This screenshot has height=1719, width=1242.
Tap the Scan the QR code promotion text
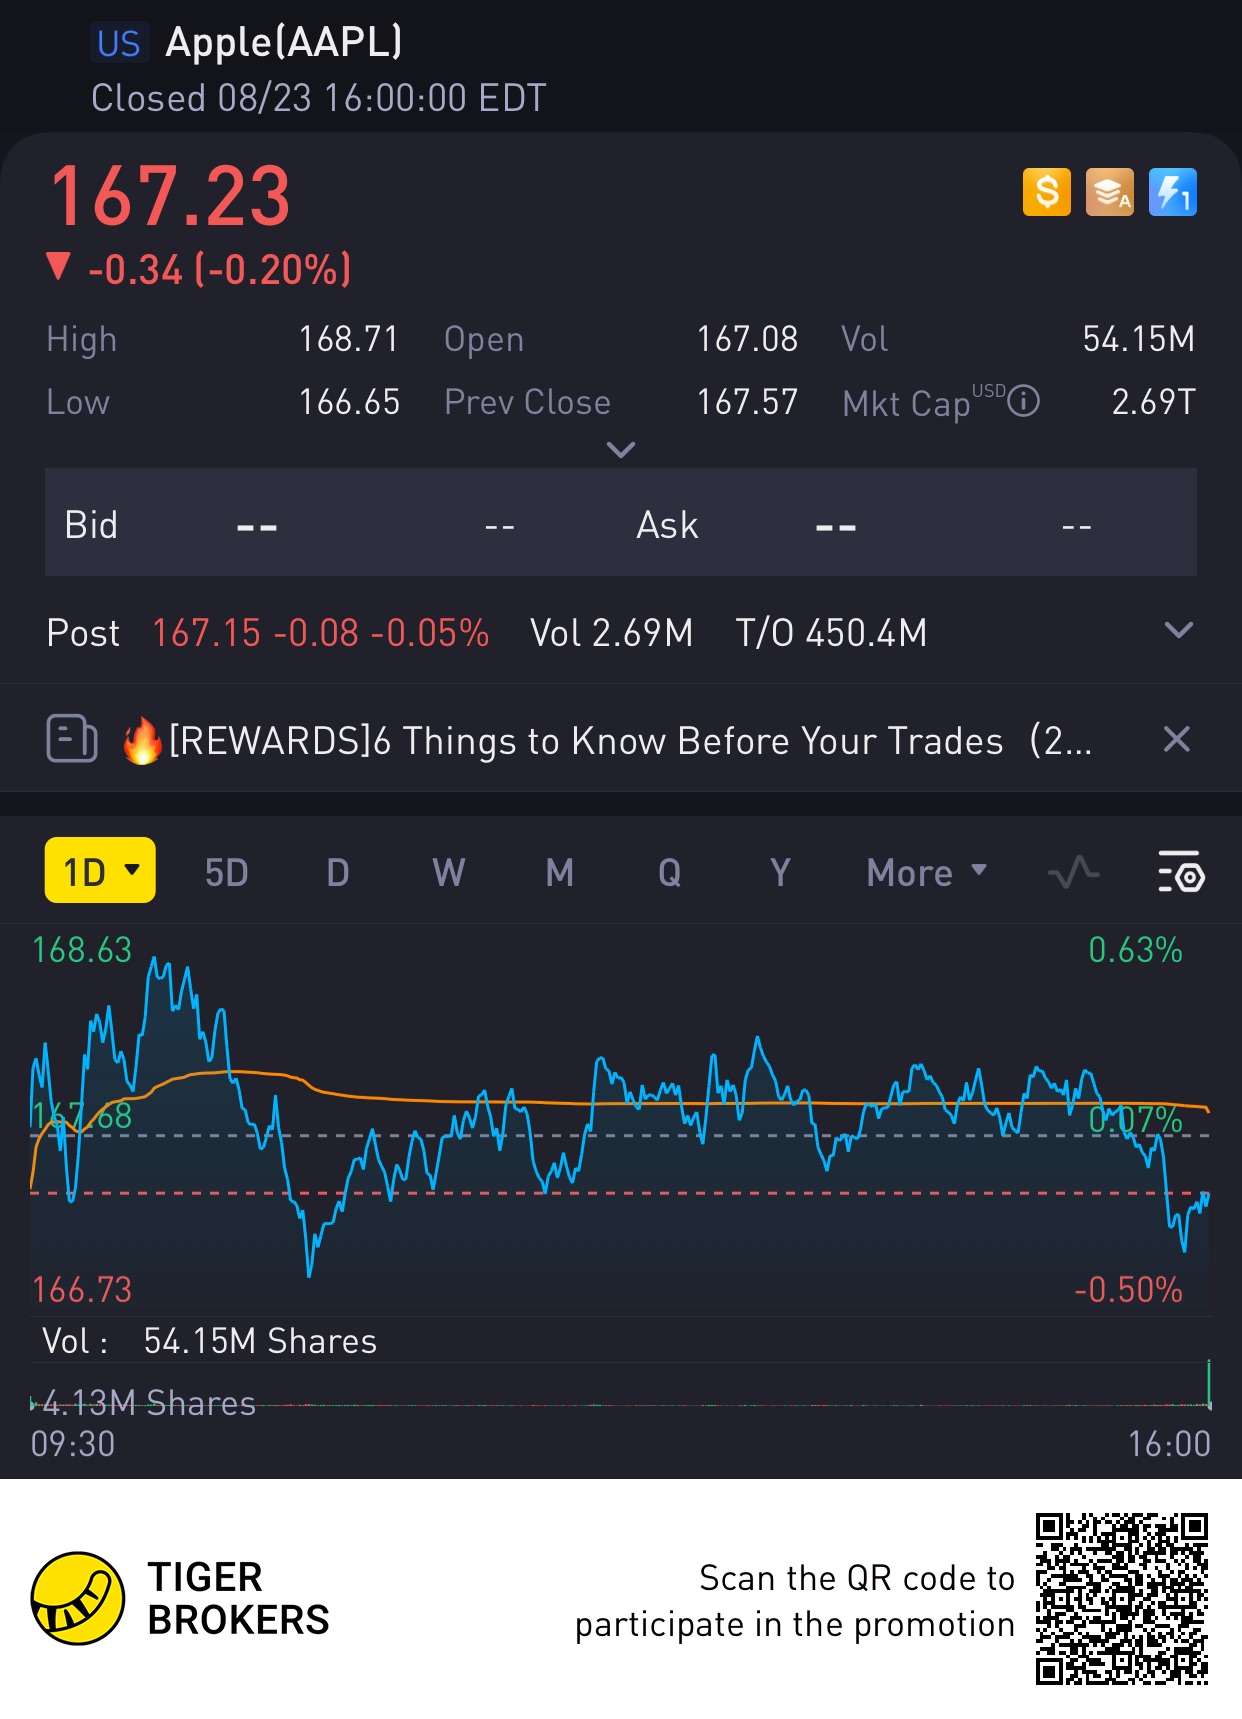794,1601
